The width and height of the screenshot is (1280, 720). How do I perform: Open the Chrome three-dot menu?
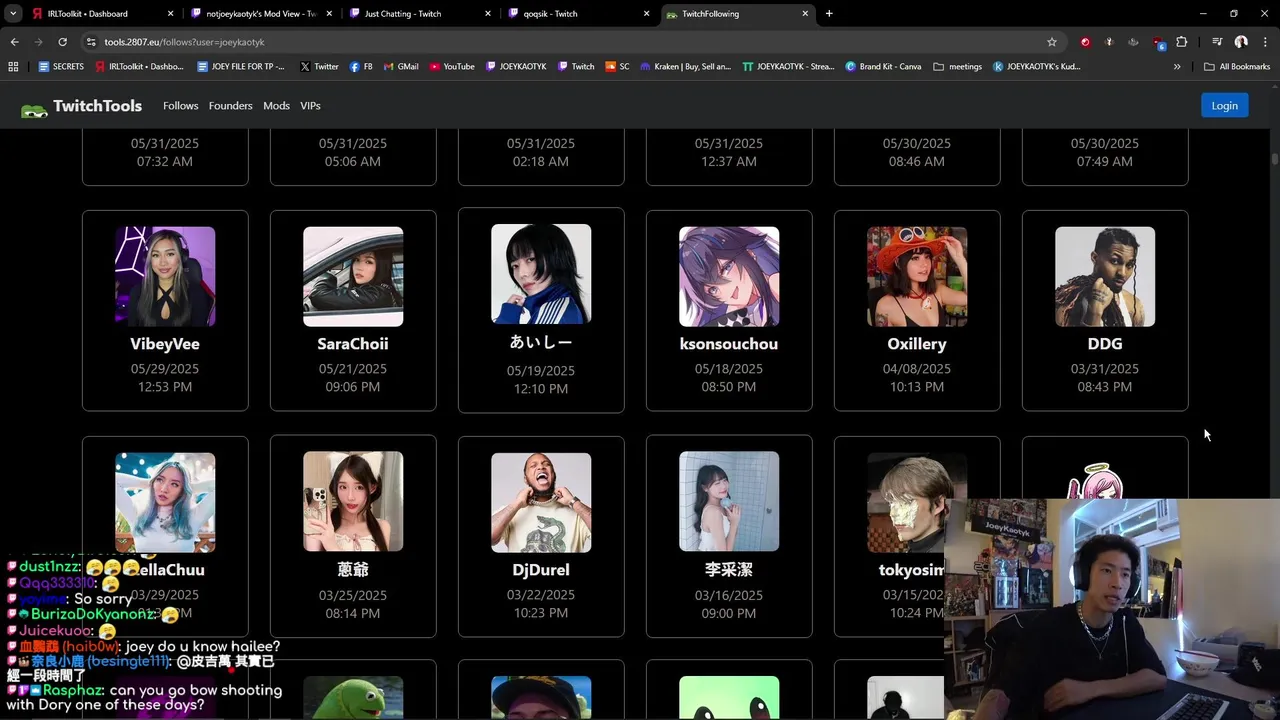coord(1265,42)
